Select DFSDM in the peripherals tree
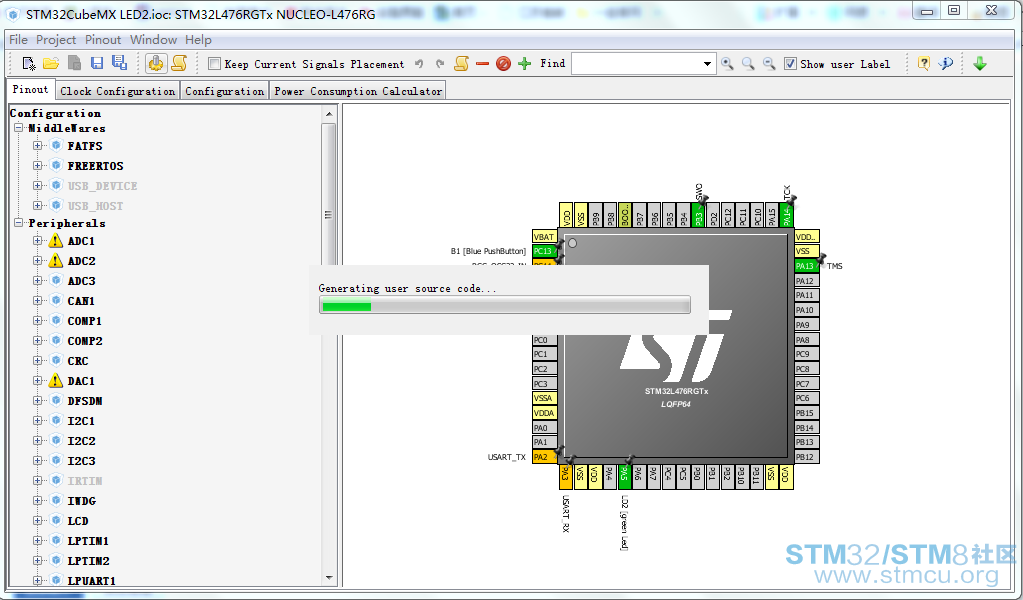1023x600 pixels. pos(85,401)
